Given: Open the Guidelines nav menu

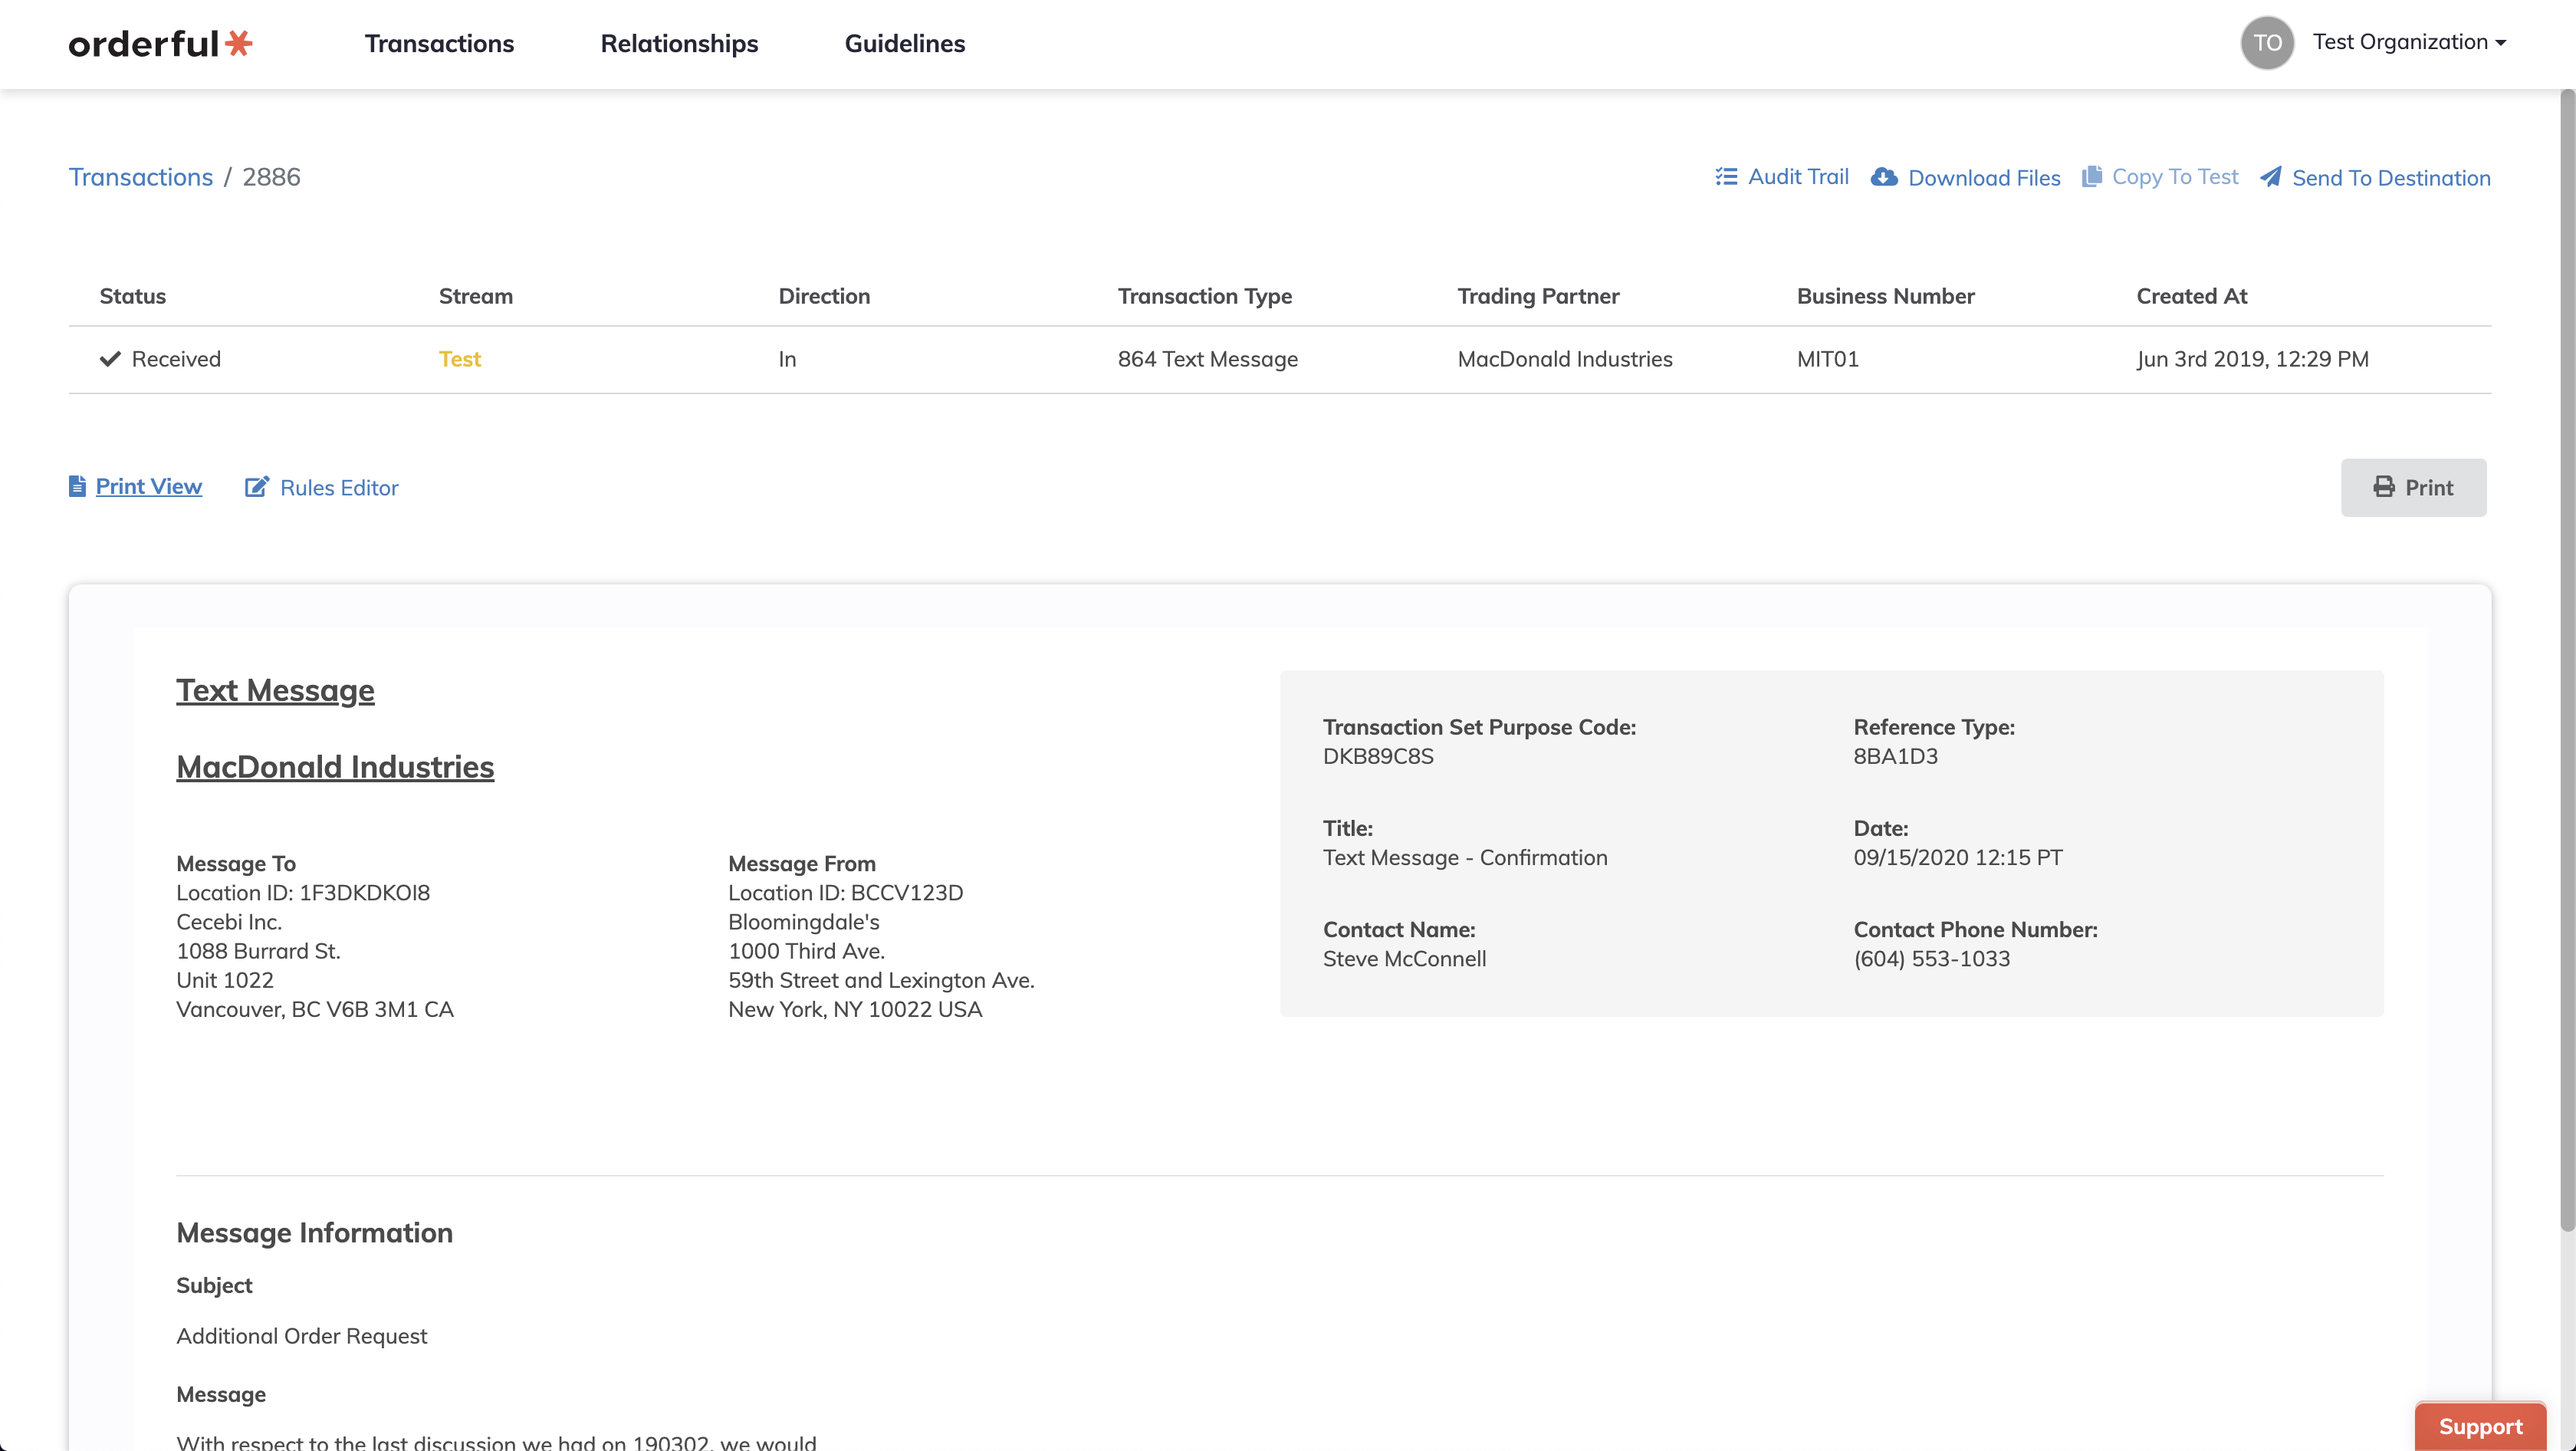Looking at the screenshot, I should coord(904,43).
